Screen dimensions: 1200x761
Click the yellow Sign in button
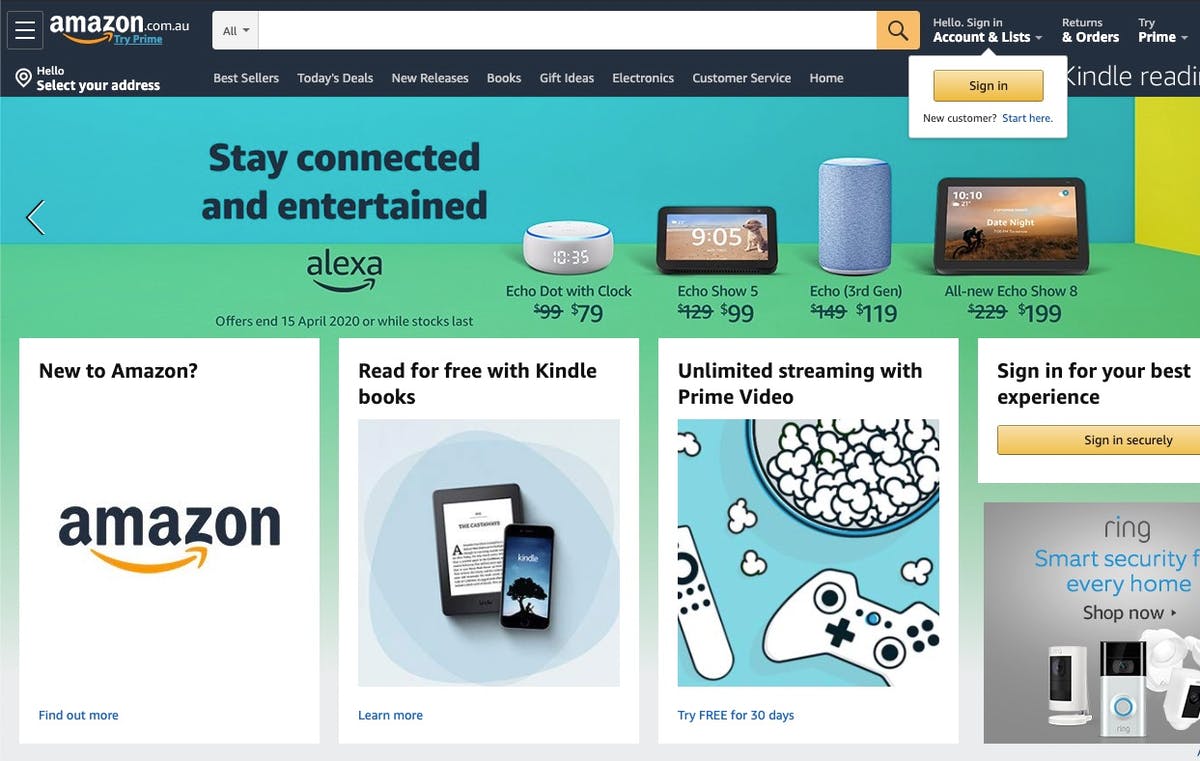[x=988, y=86]
